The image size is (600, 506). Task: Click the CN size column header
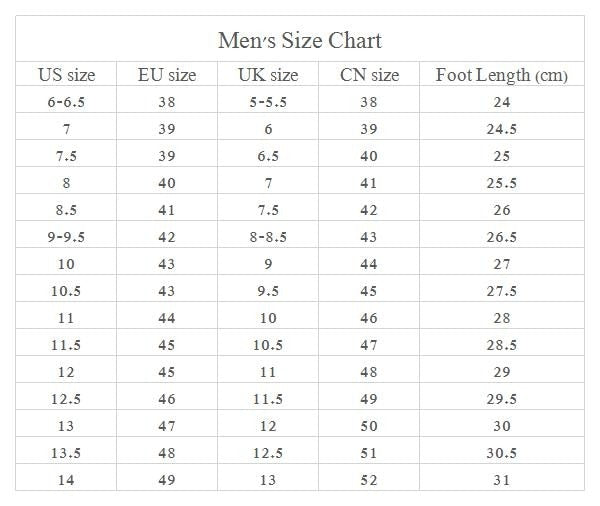pyautogui.click(x=369, y=75)
